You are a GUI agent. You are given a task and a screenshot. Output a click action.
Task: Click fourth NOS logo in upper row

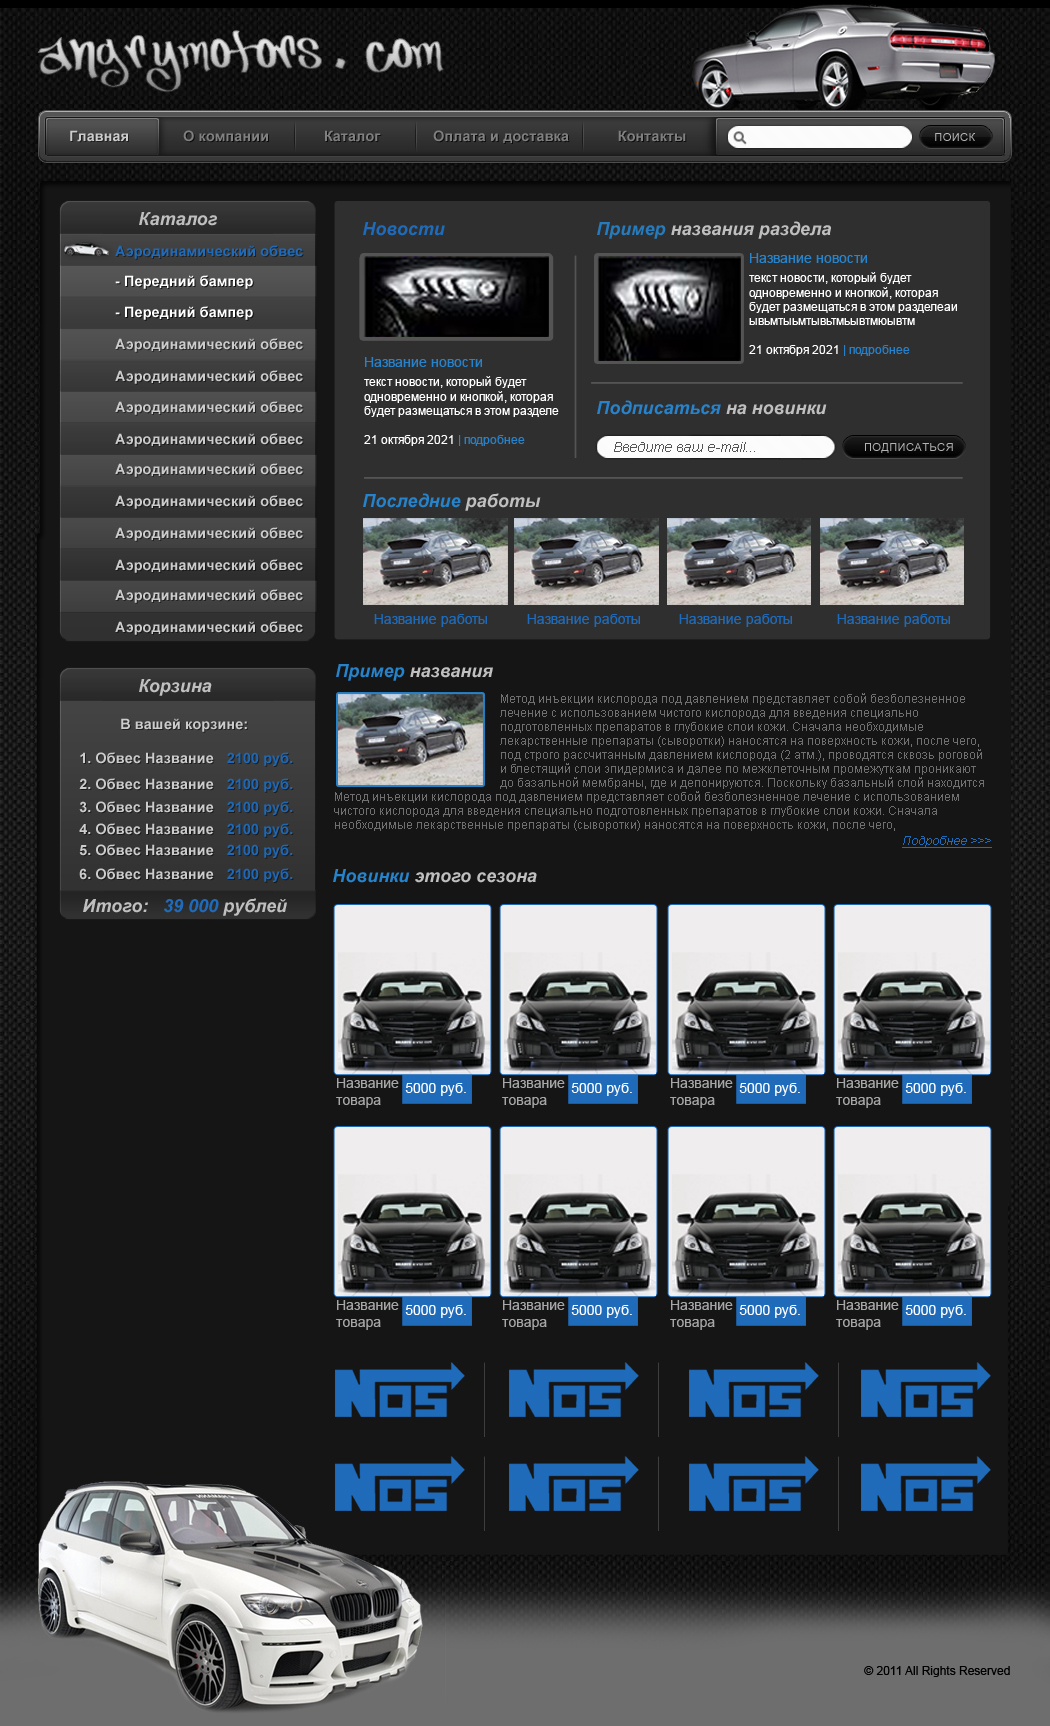coord(925,1391)
